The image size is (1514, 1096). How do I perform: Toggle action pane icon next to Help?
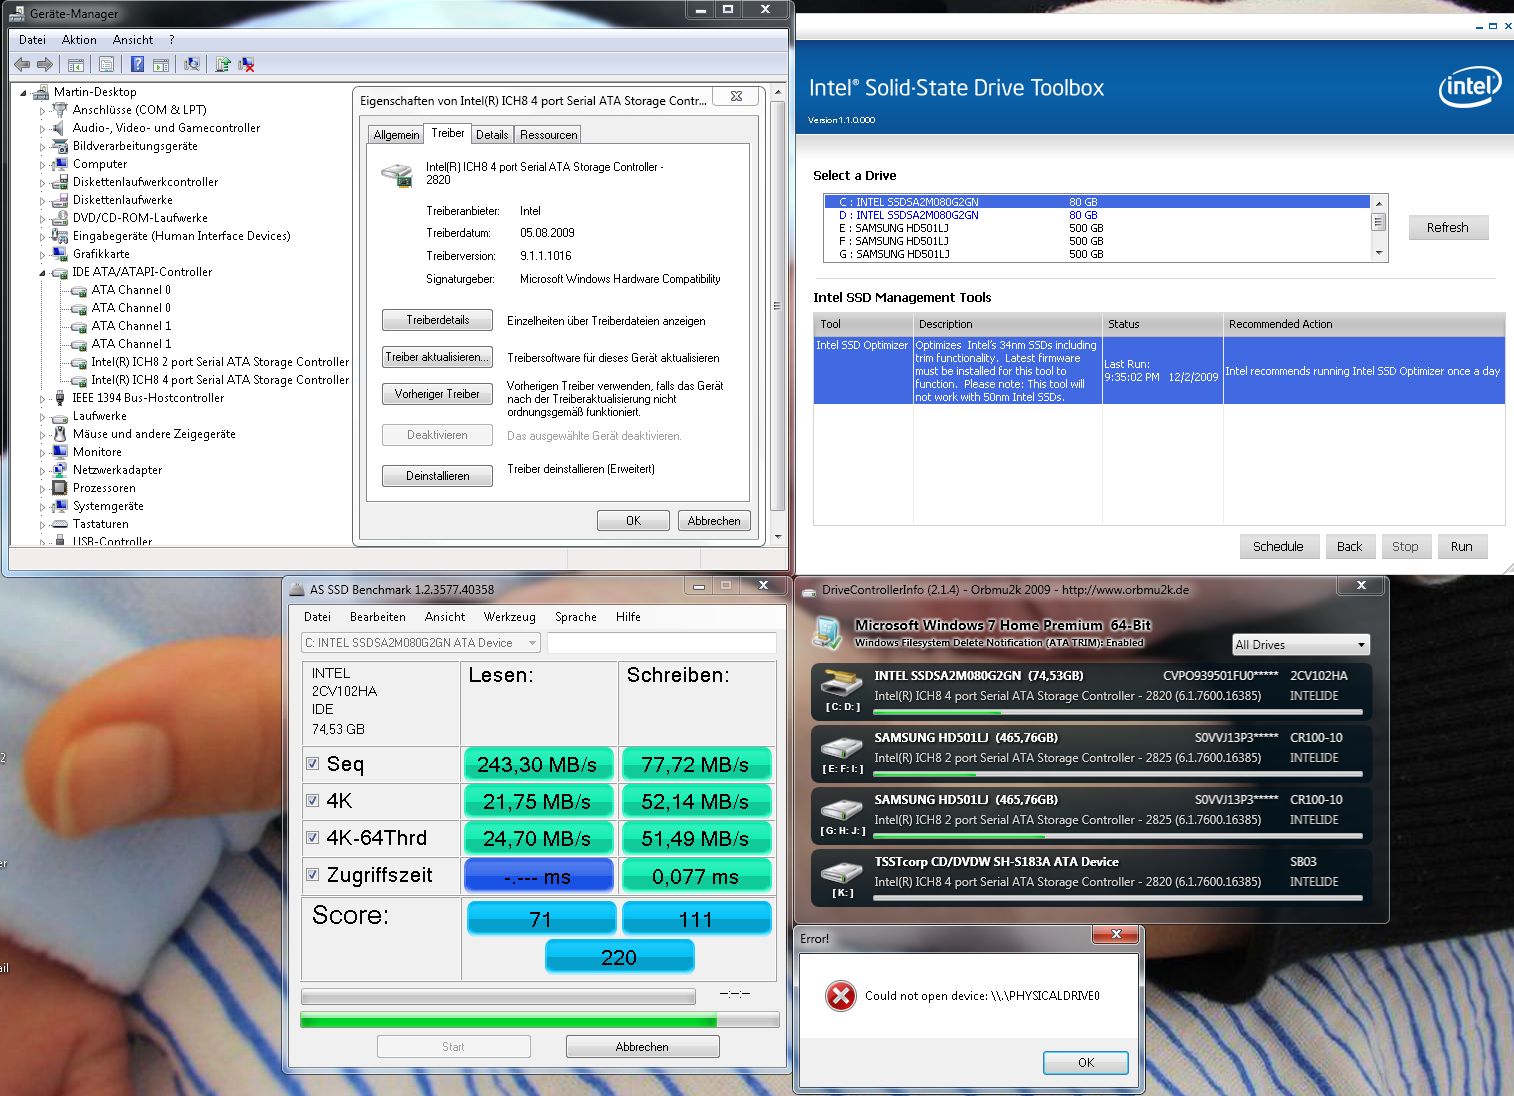tap(161, 64)
